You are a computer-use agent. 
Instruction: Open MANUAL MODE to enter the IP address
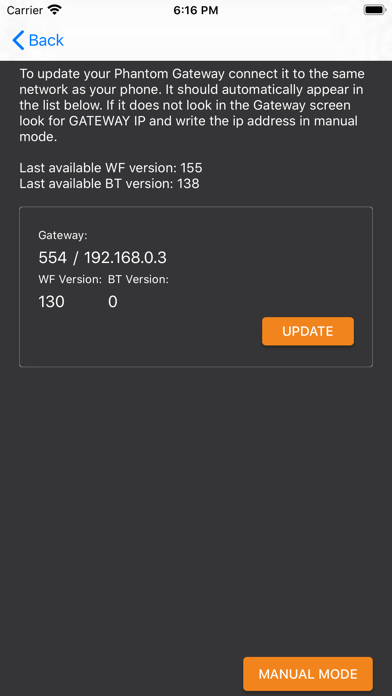click(x=308, y=674)
